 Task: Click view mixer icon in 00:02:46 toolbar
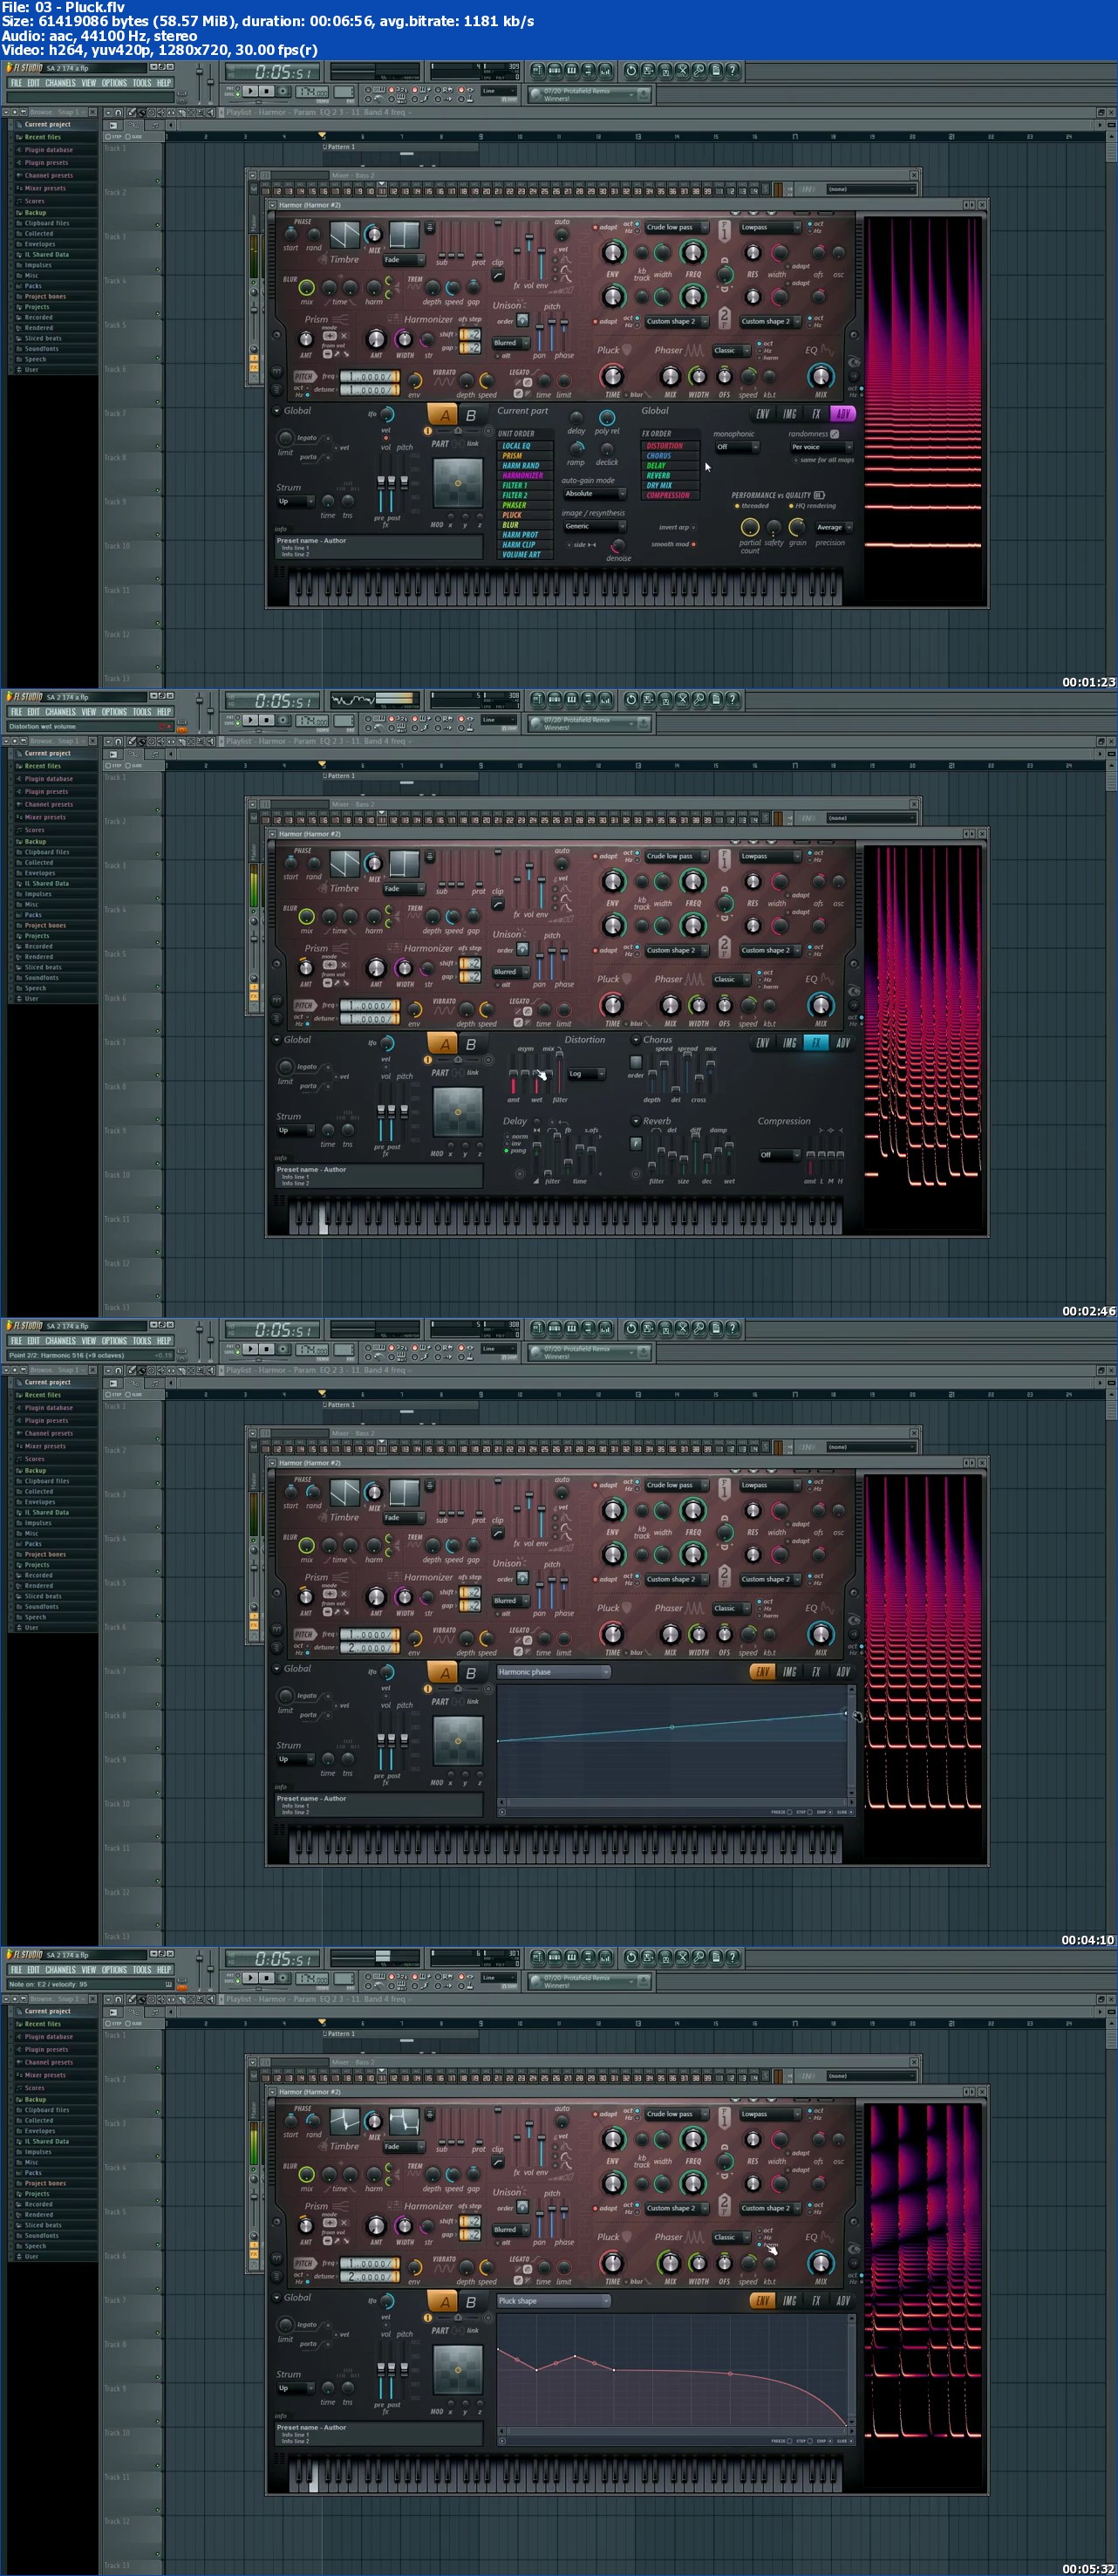(x=604, y=699)
